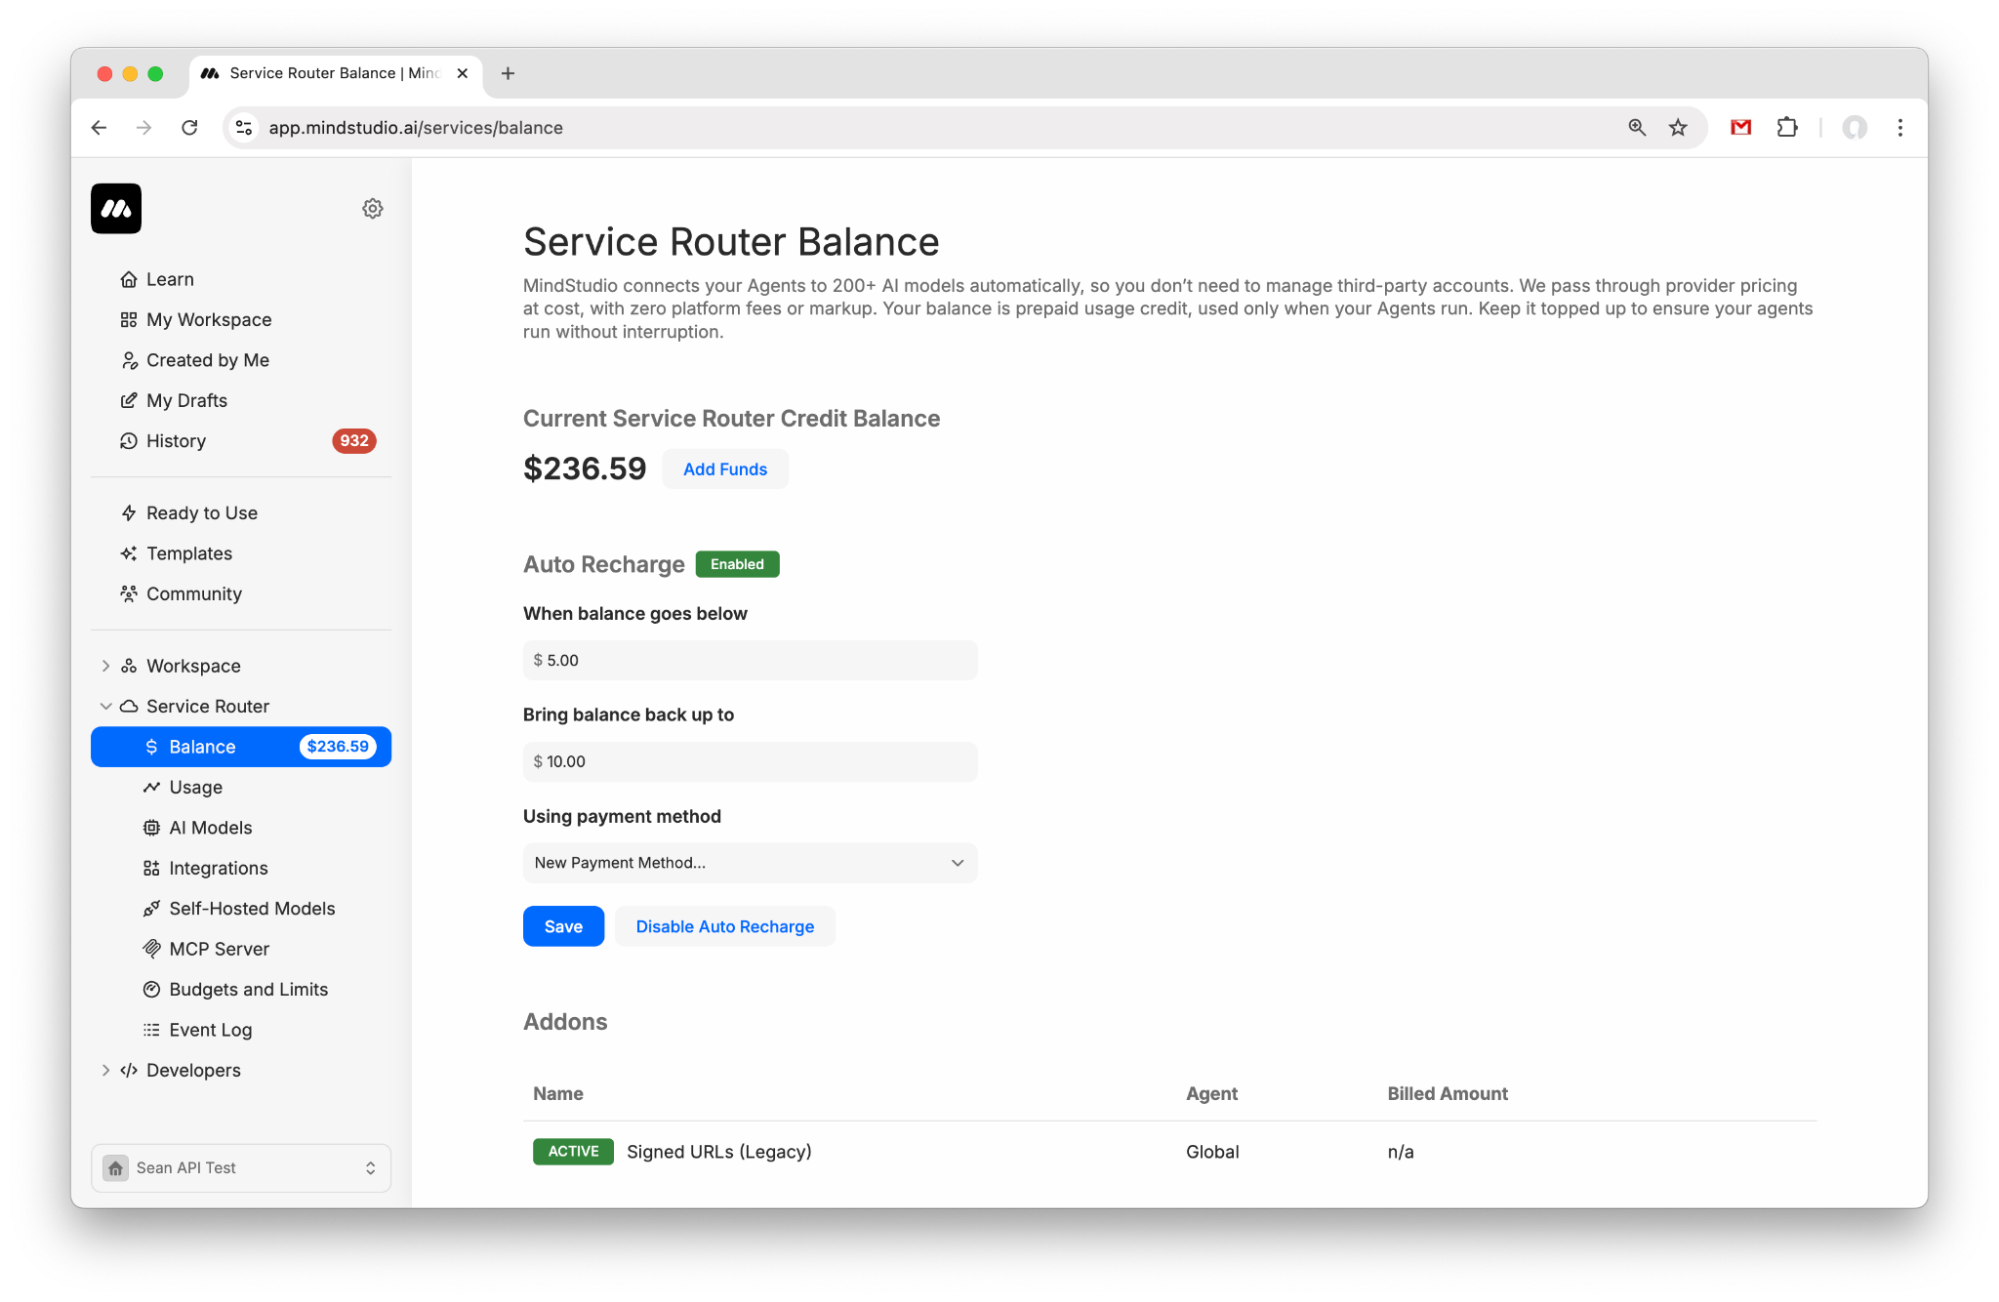The image size is (1999, 1302).
Task: Select the Usage chart icon in Service Router
Action: (152, 787)
